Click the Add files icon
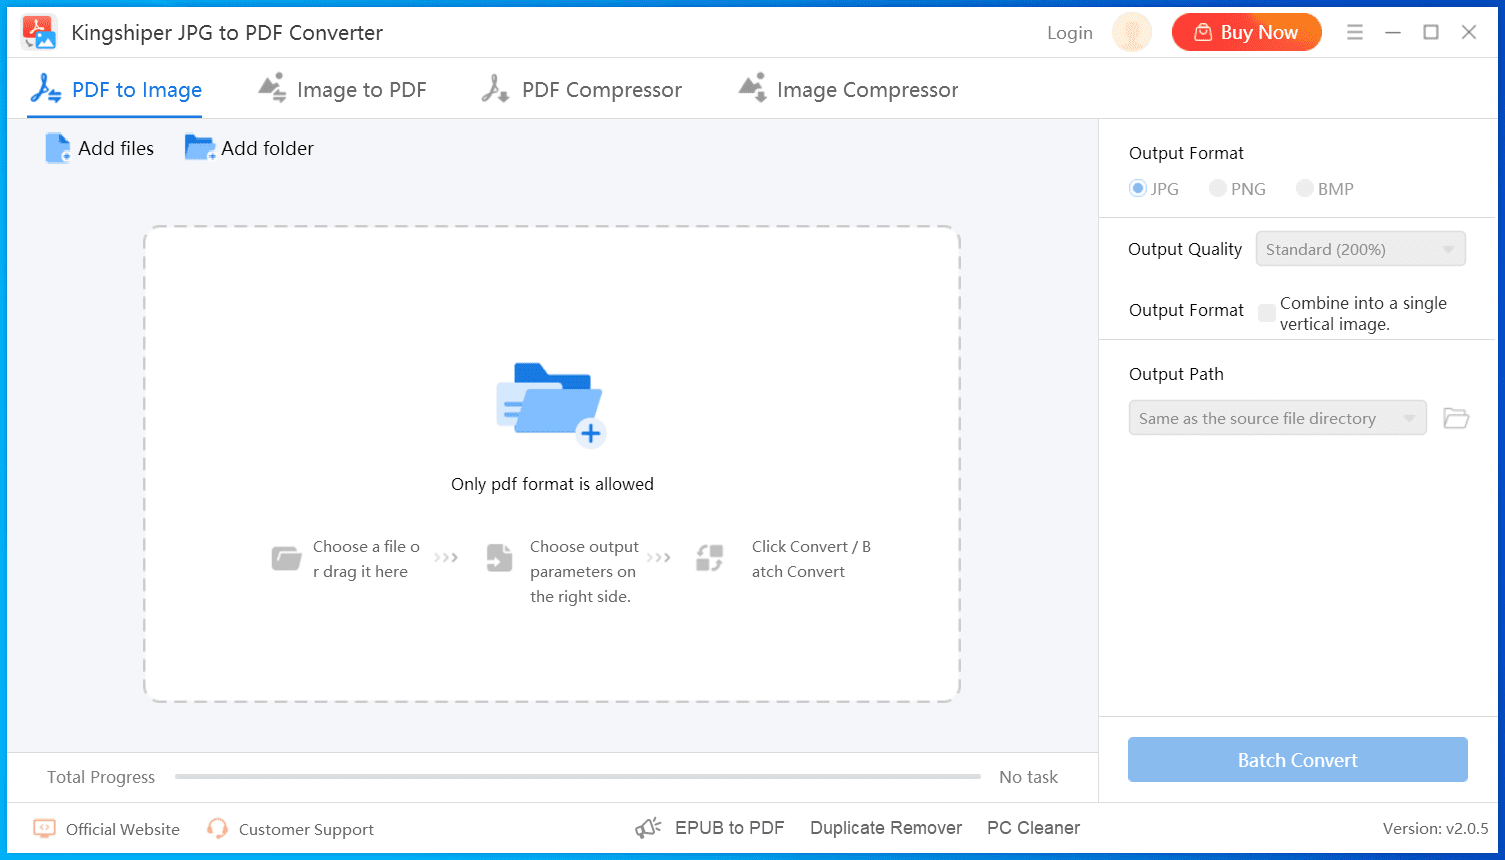The height and width of the screenshot is (860, 1505). tap(58, 148)
